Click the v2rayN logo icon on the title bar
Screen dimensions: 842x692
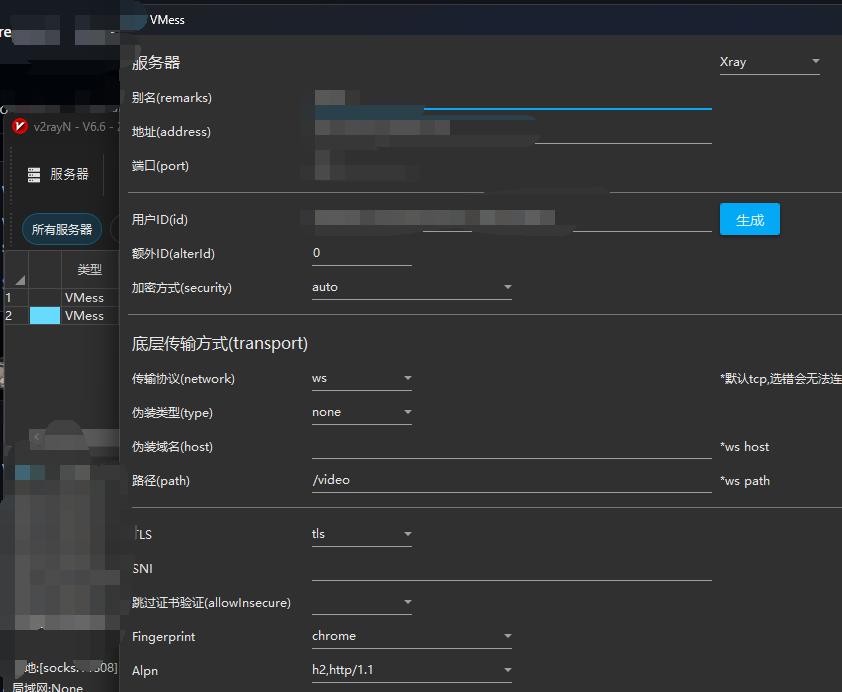coord(18,127)
